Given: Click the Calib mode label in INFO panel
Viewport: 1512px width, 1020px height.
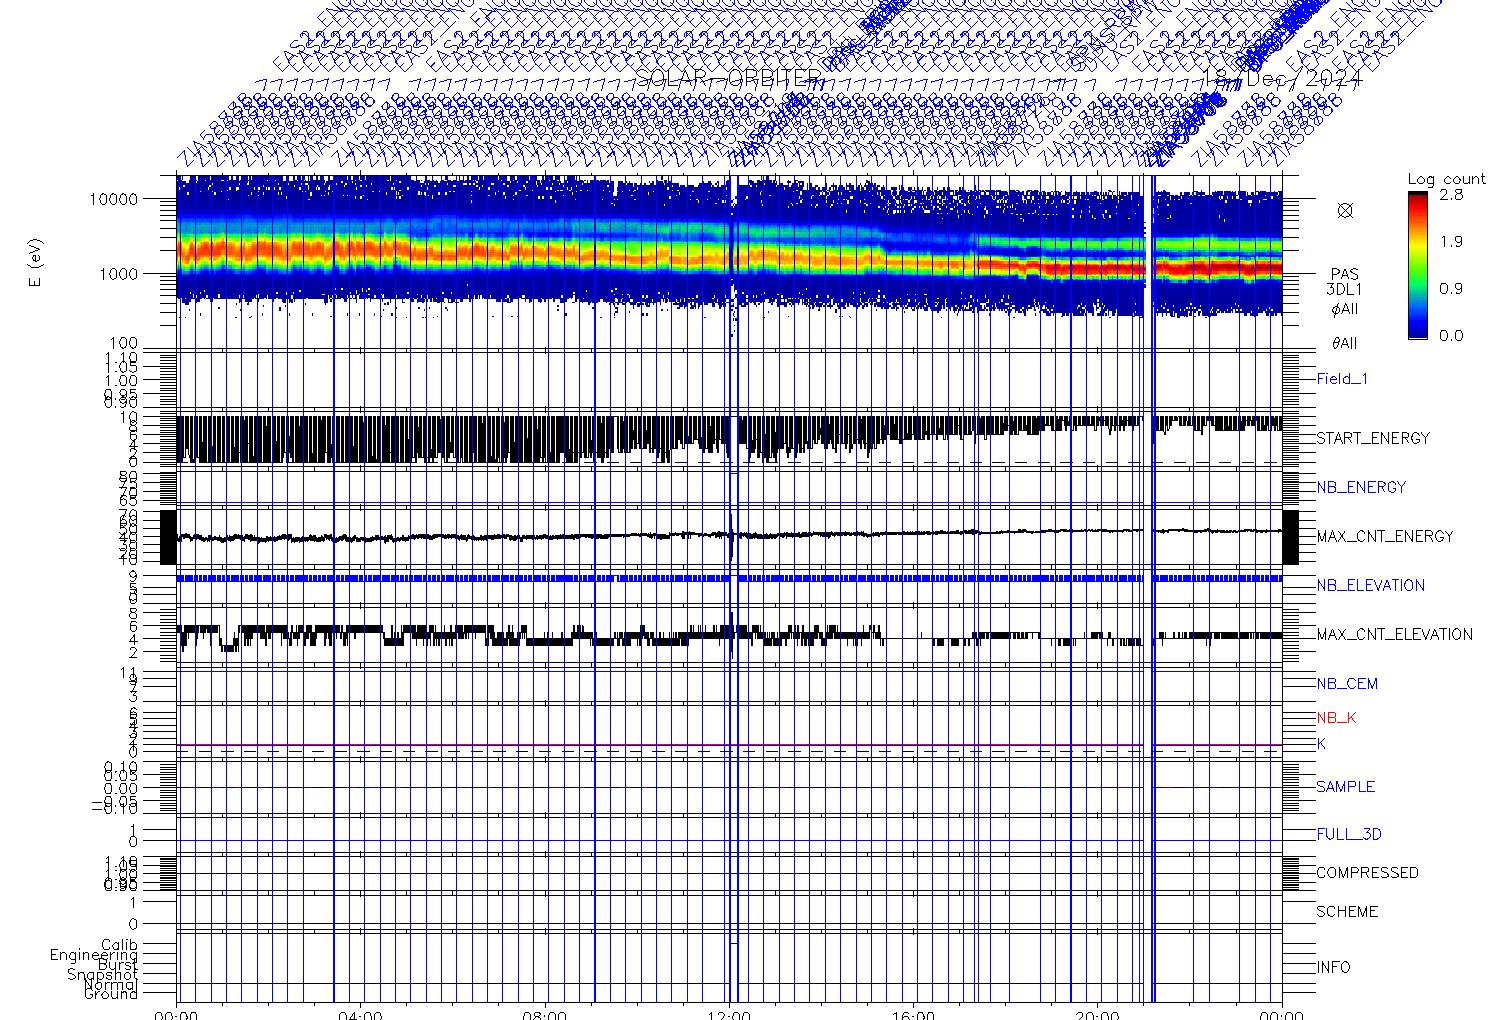Looking at the screenshot, I should tap(119, 945).
